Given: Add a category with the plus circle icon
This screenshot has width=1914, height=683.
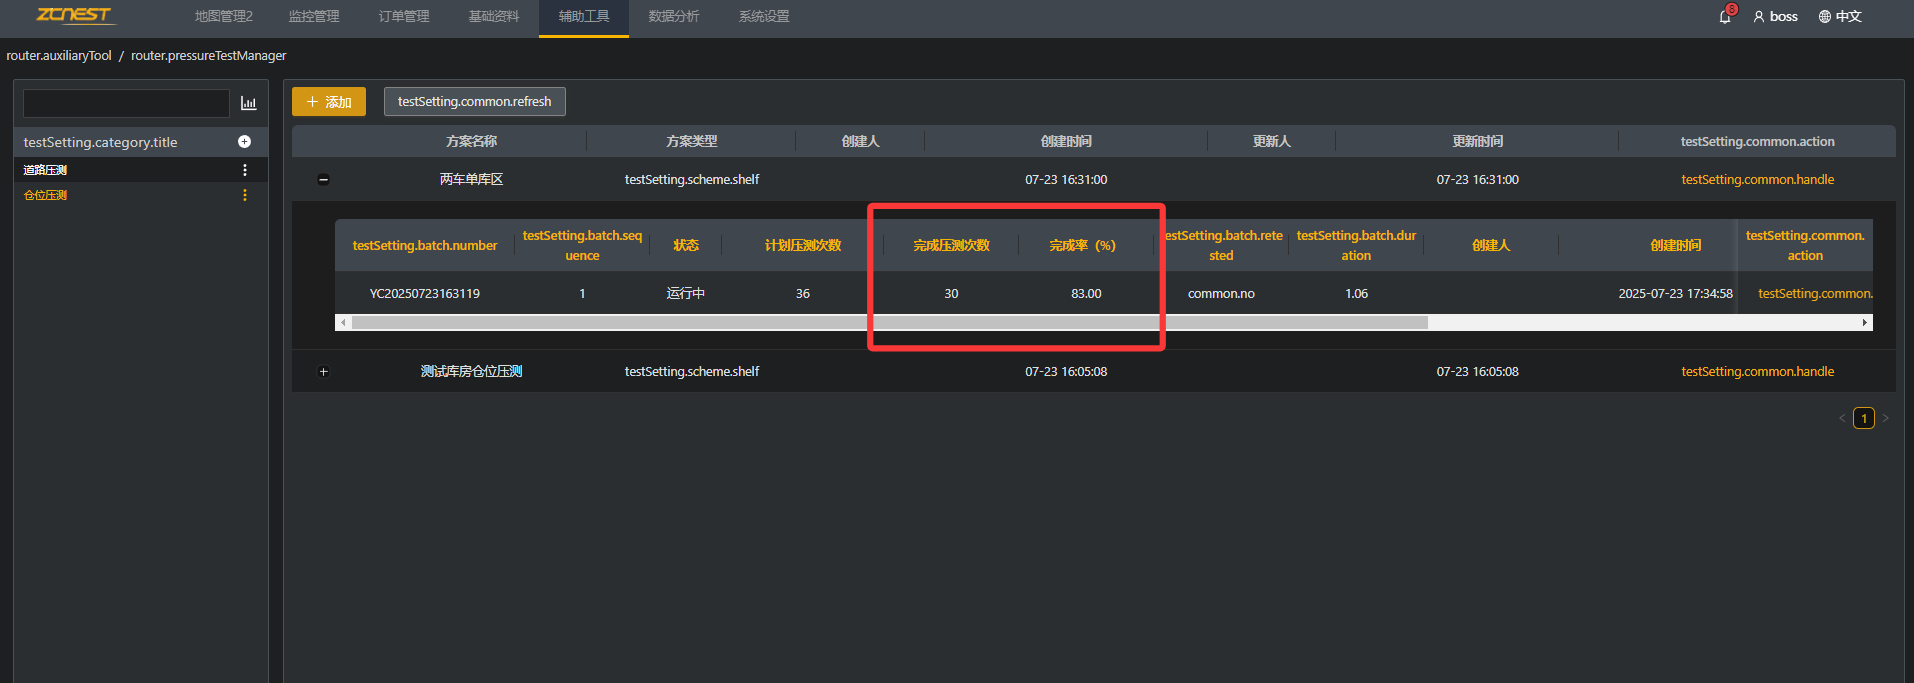Looking at the screenshot, I should [x=244, y=142].
